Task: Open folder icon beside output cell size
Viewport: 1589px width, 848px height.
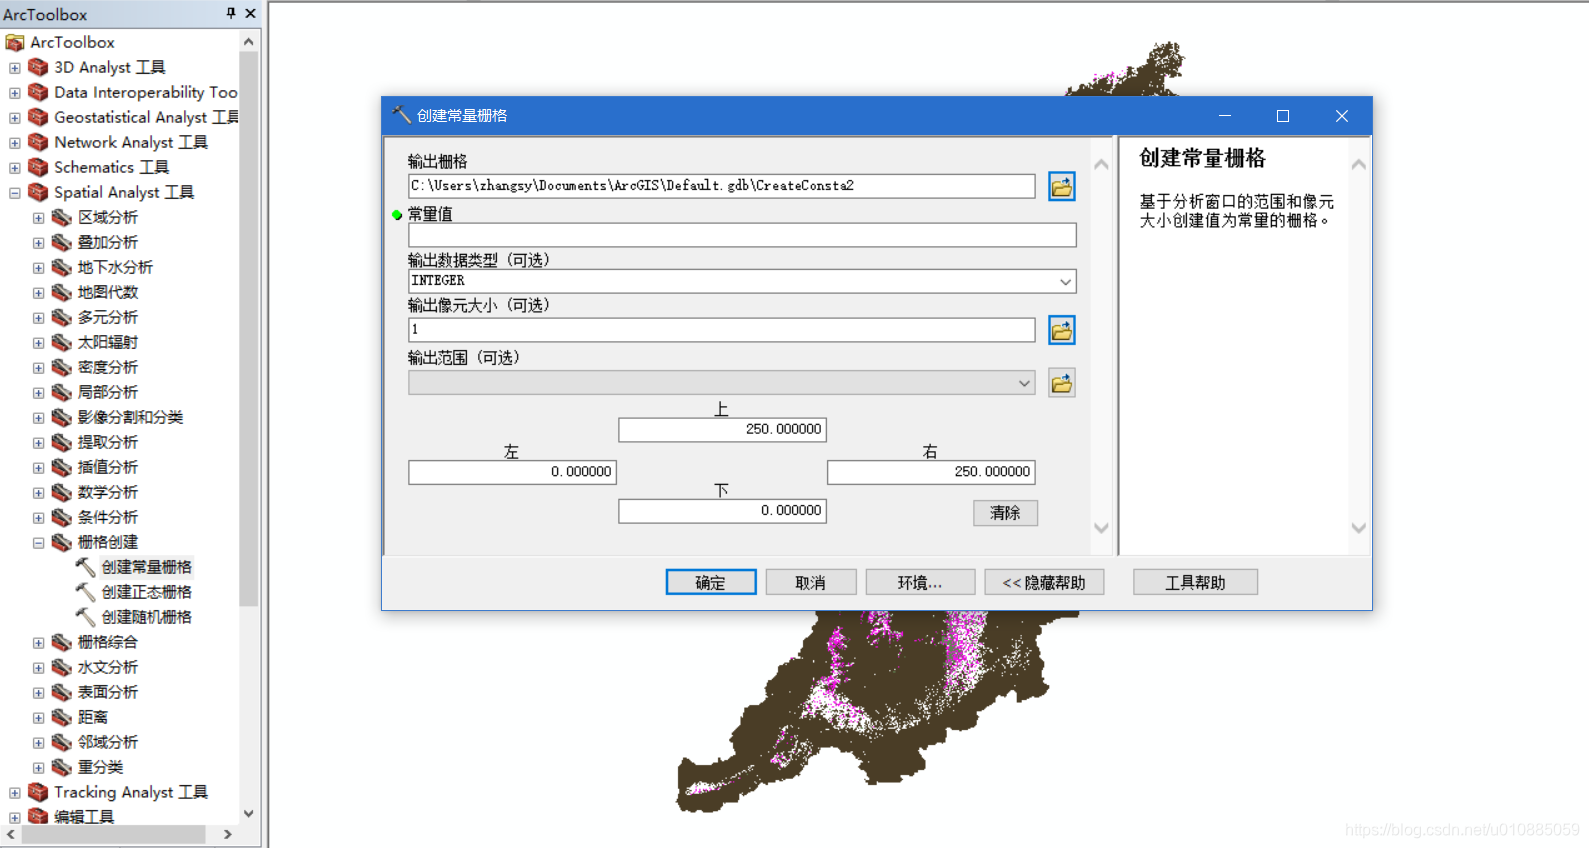Action: 1061,330
